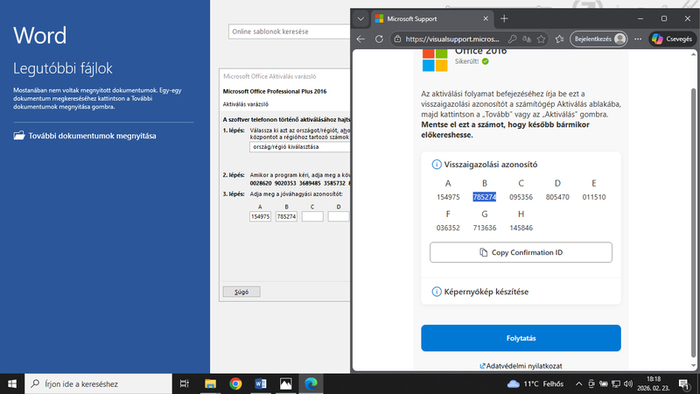Click the Bejelentkezés sign-in button
Screen dimensions: 700x394
tap(599, 39)
